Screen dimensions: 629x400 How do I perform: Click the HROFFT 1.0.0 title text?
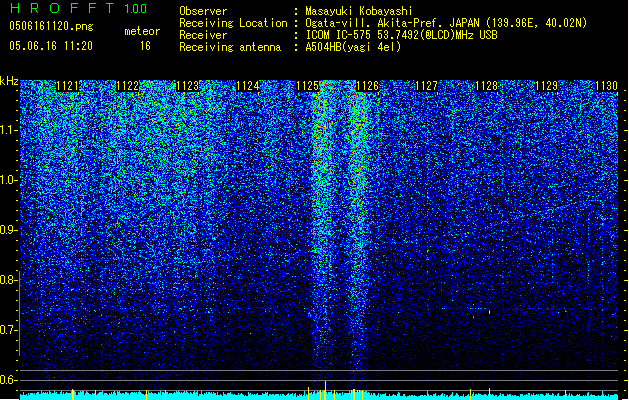point(78,8)
